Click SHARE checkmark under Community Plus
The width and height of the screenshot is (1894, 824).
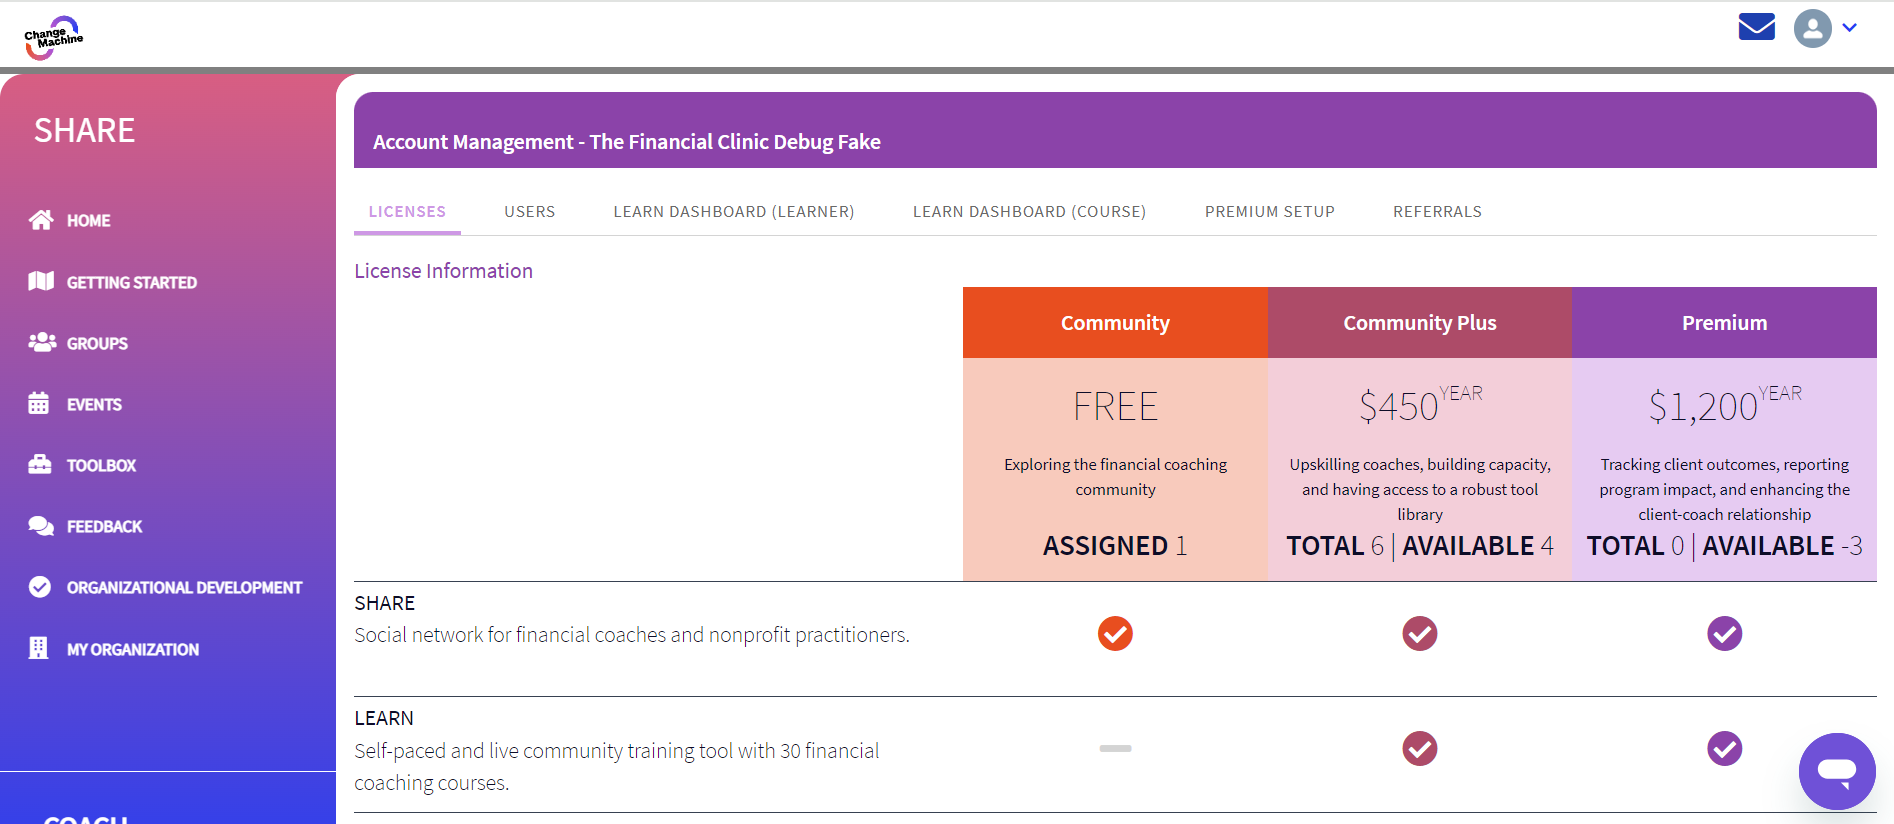click(x=1419, y=633)
